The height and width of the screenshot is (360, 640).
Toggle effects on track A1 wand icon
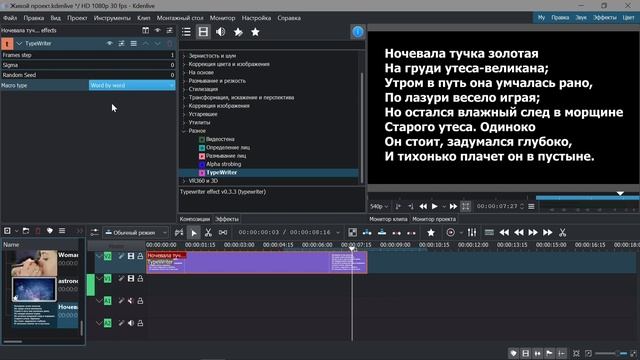point(121,301)
